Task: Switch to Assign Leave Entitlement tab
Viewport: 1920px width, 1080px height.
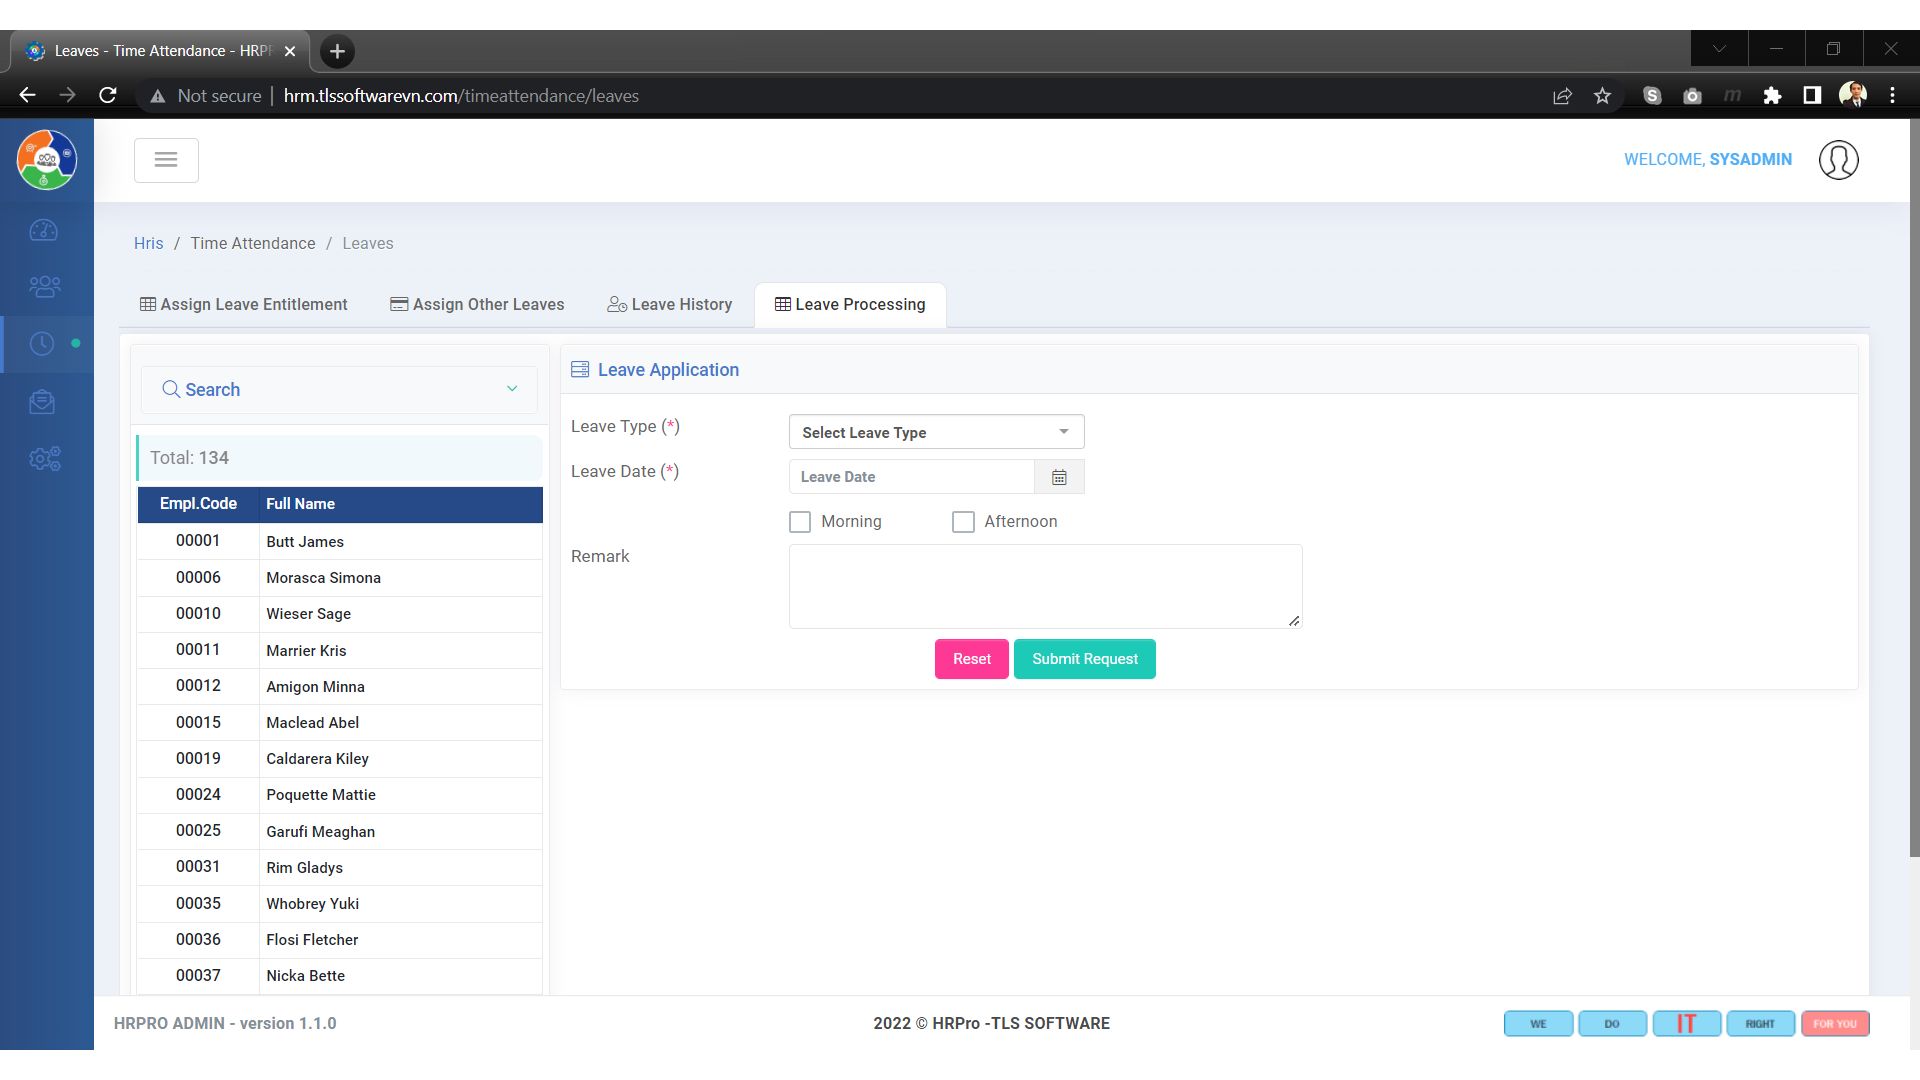Action: pyautogui.click(x=244, y=305)
